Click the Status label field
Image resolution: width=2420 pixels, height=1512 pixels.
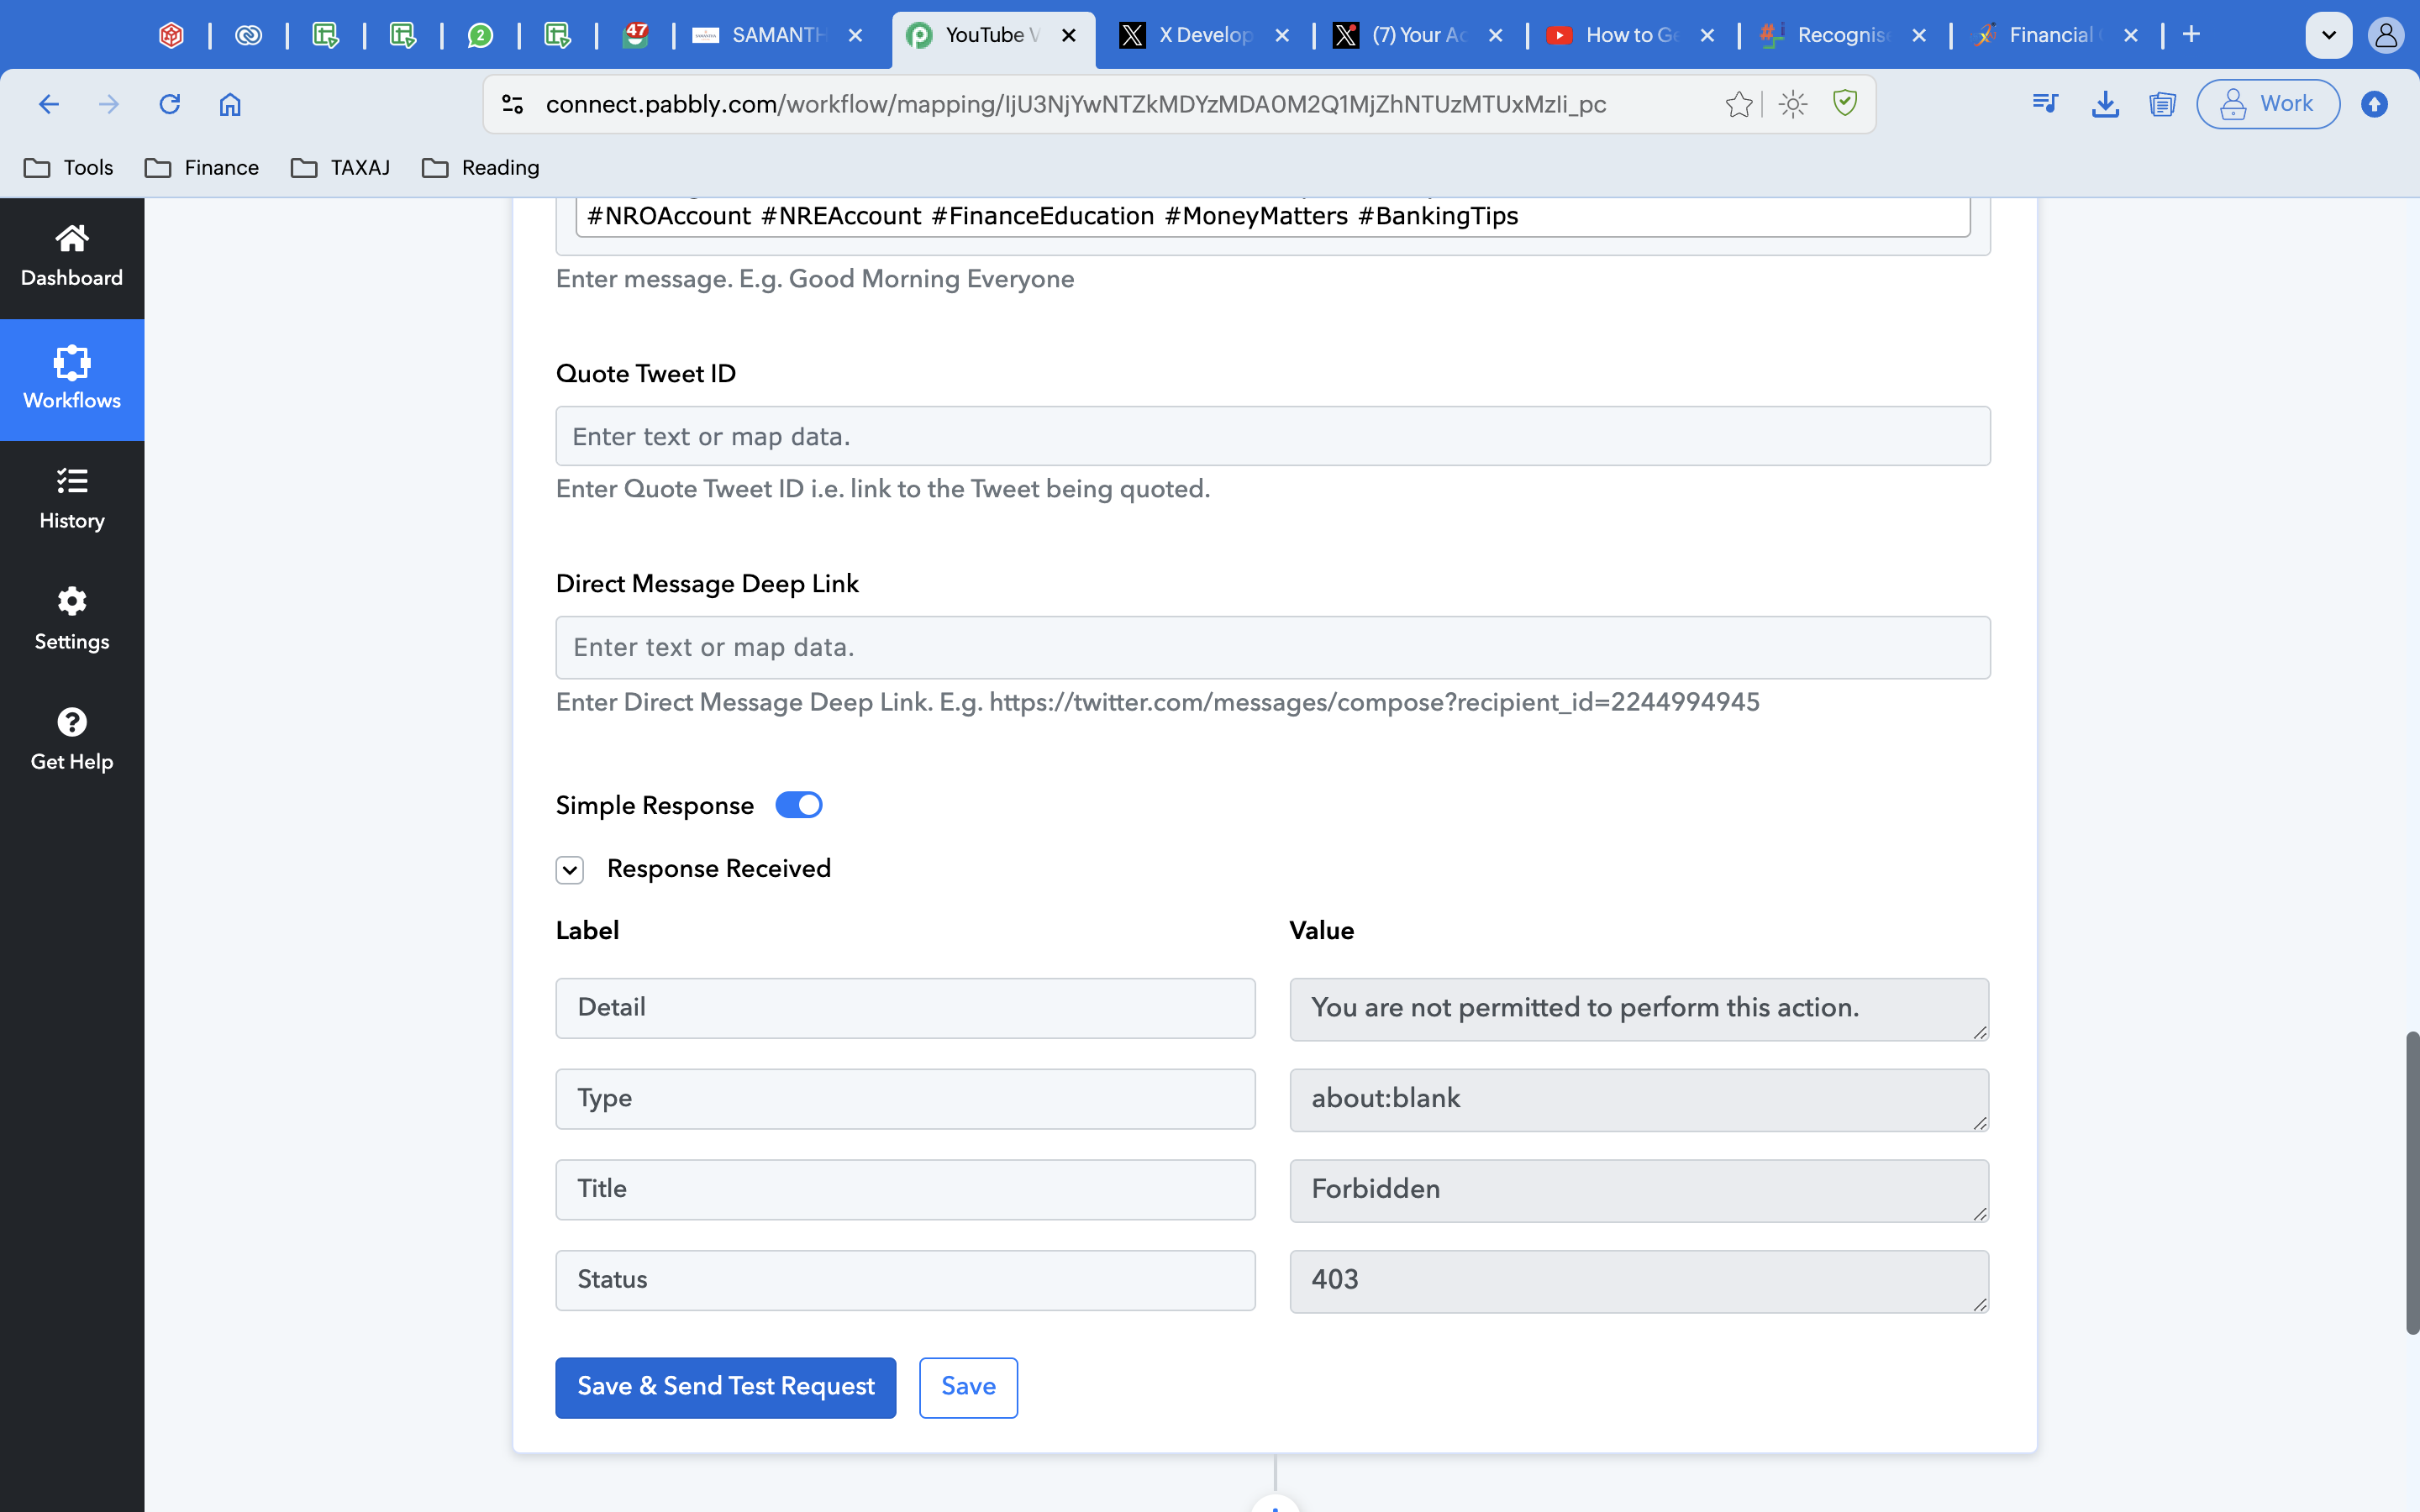click(906, 1280)
